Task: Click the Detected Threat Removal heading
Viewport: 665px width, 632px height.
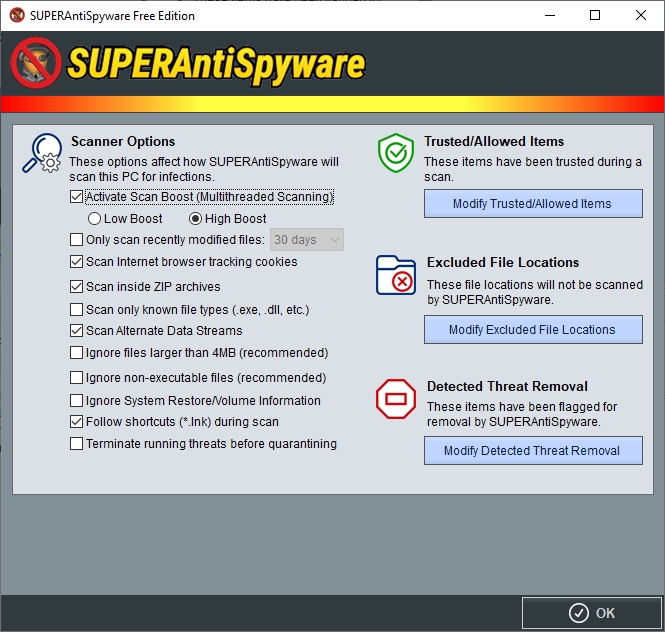Action: 507,386
